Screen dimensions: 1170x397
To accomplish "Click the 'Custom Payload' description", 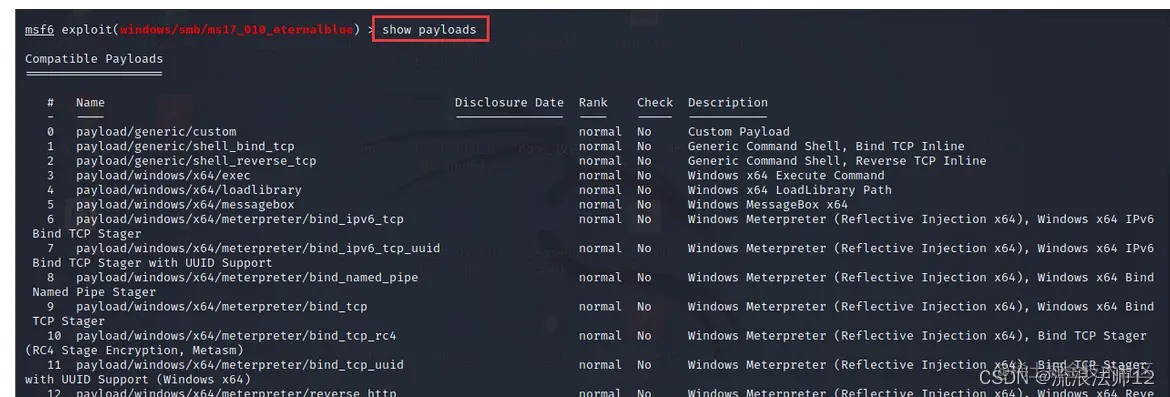I will (x=739, y=132).
